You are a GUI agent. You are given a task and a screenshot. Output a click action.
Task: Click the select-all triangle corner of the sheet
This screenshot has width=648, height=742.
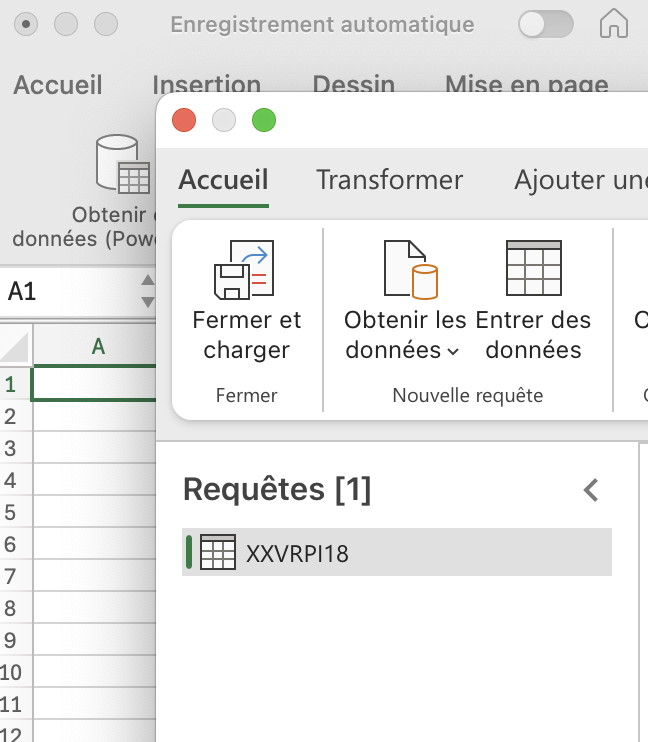point(15,347)
